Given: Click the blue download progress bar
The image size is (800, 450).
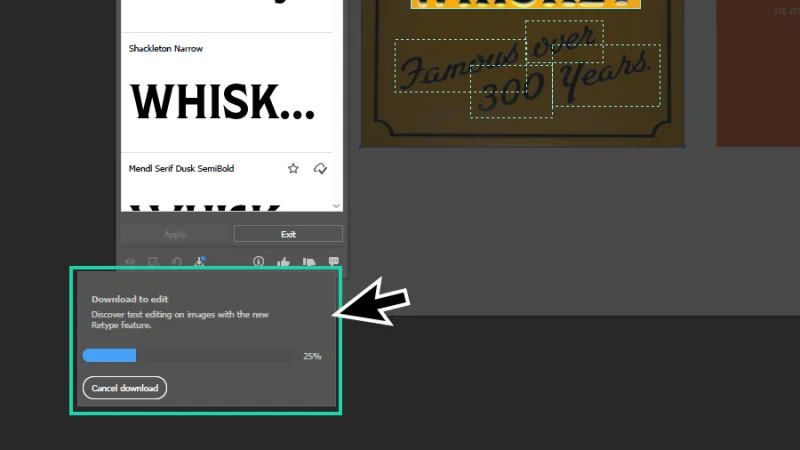Looking at the screenshot, I should [110, 355].
